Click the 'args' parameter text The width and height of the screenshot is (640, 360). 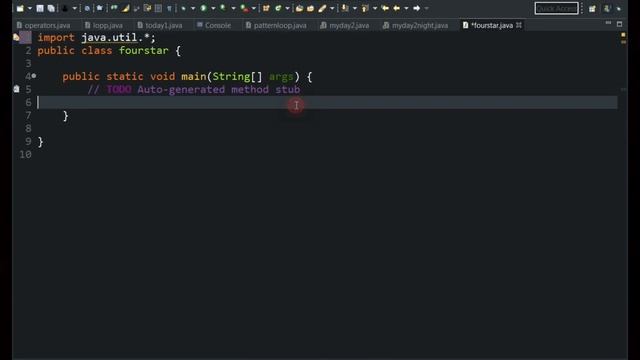(281, 76)
